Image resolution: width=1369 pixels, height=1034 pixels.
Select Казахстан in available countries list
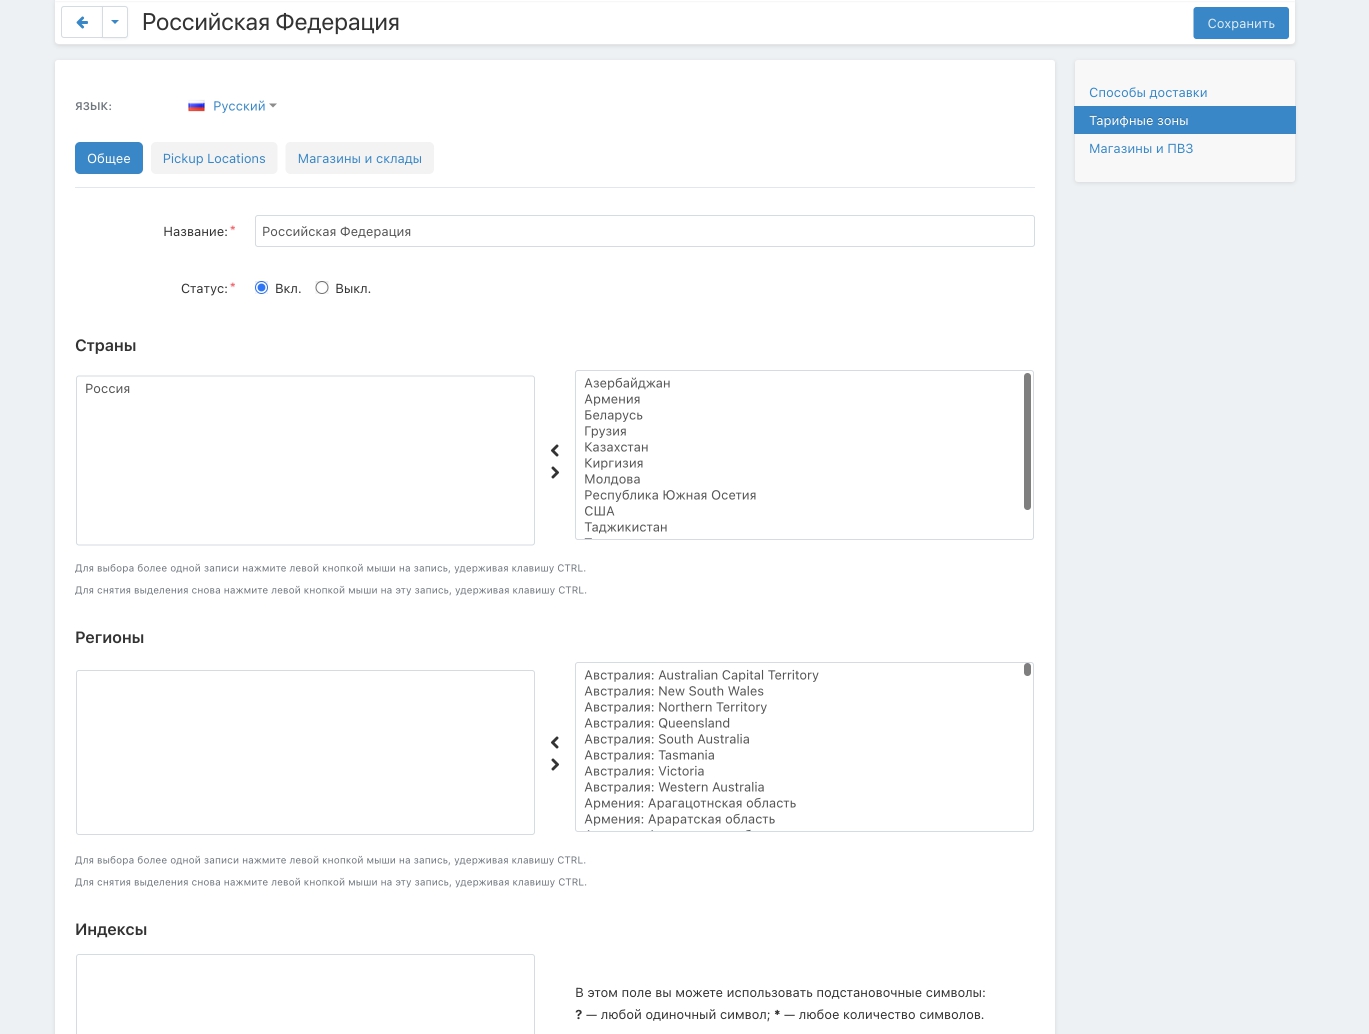pos(616,447)
